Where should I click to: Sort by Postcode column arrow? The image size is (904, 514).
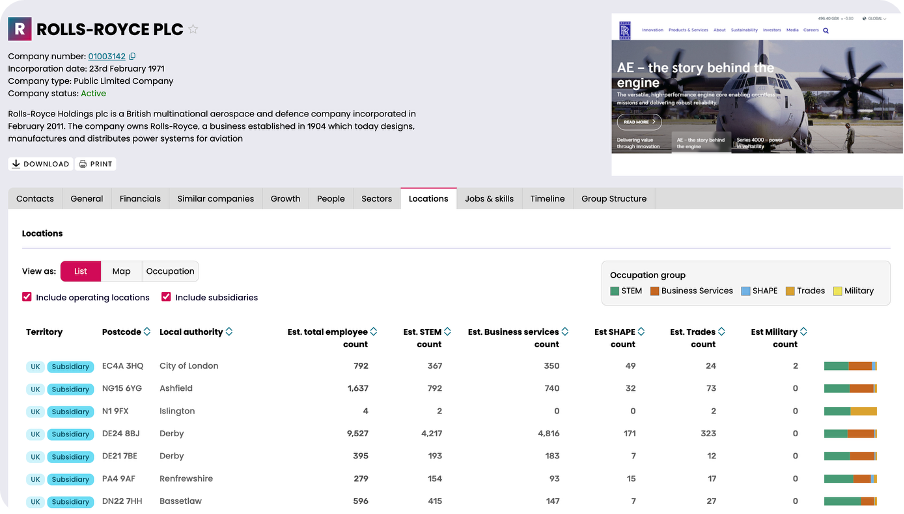(147, 332)
